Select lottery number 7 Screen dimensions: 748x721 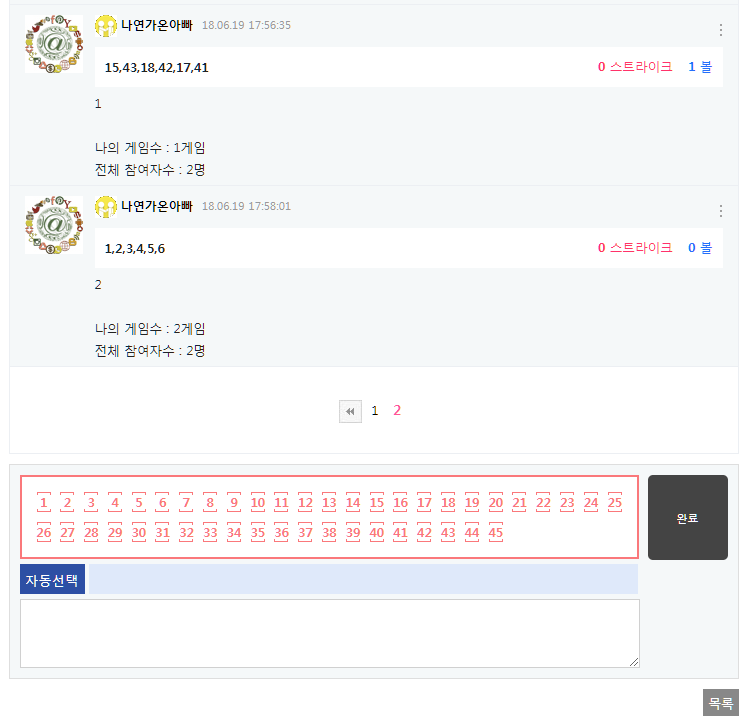pyautogui.click(x=186, y=503)
